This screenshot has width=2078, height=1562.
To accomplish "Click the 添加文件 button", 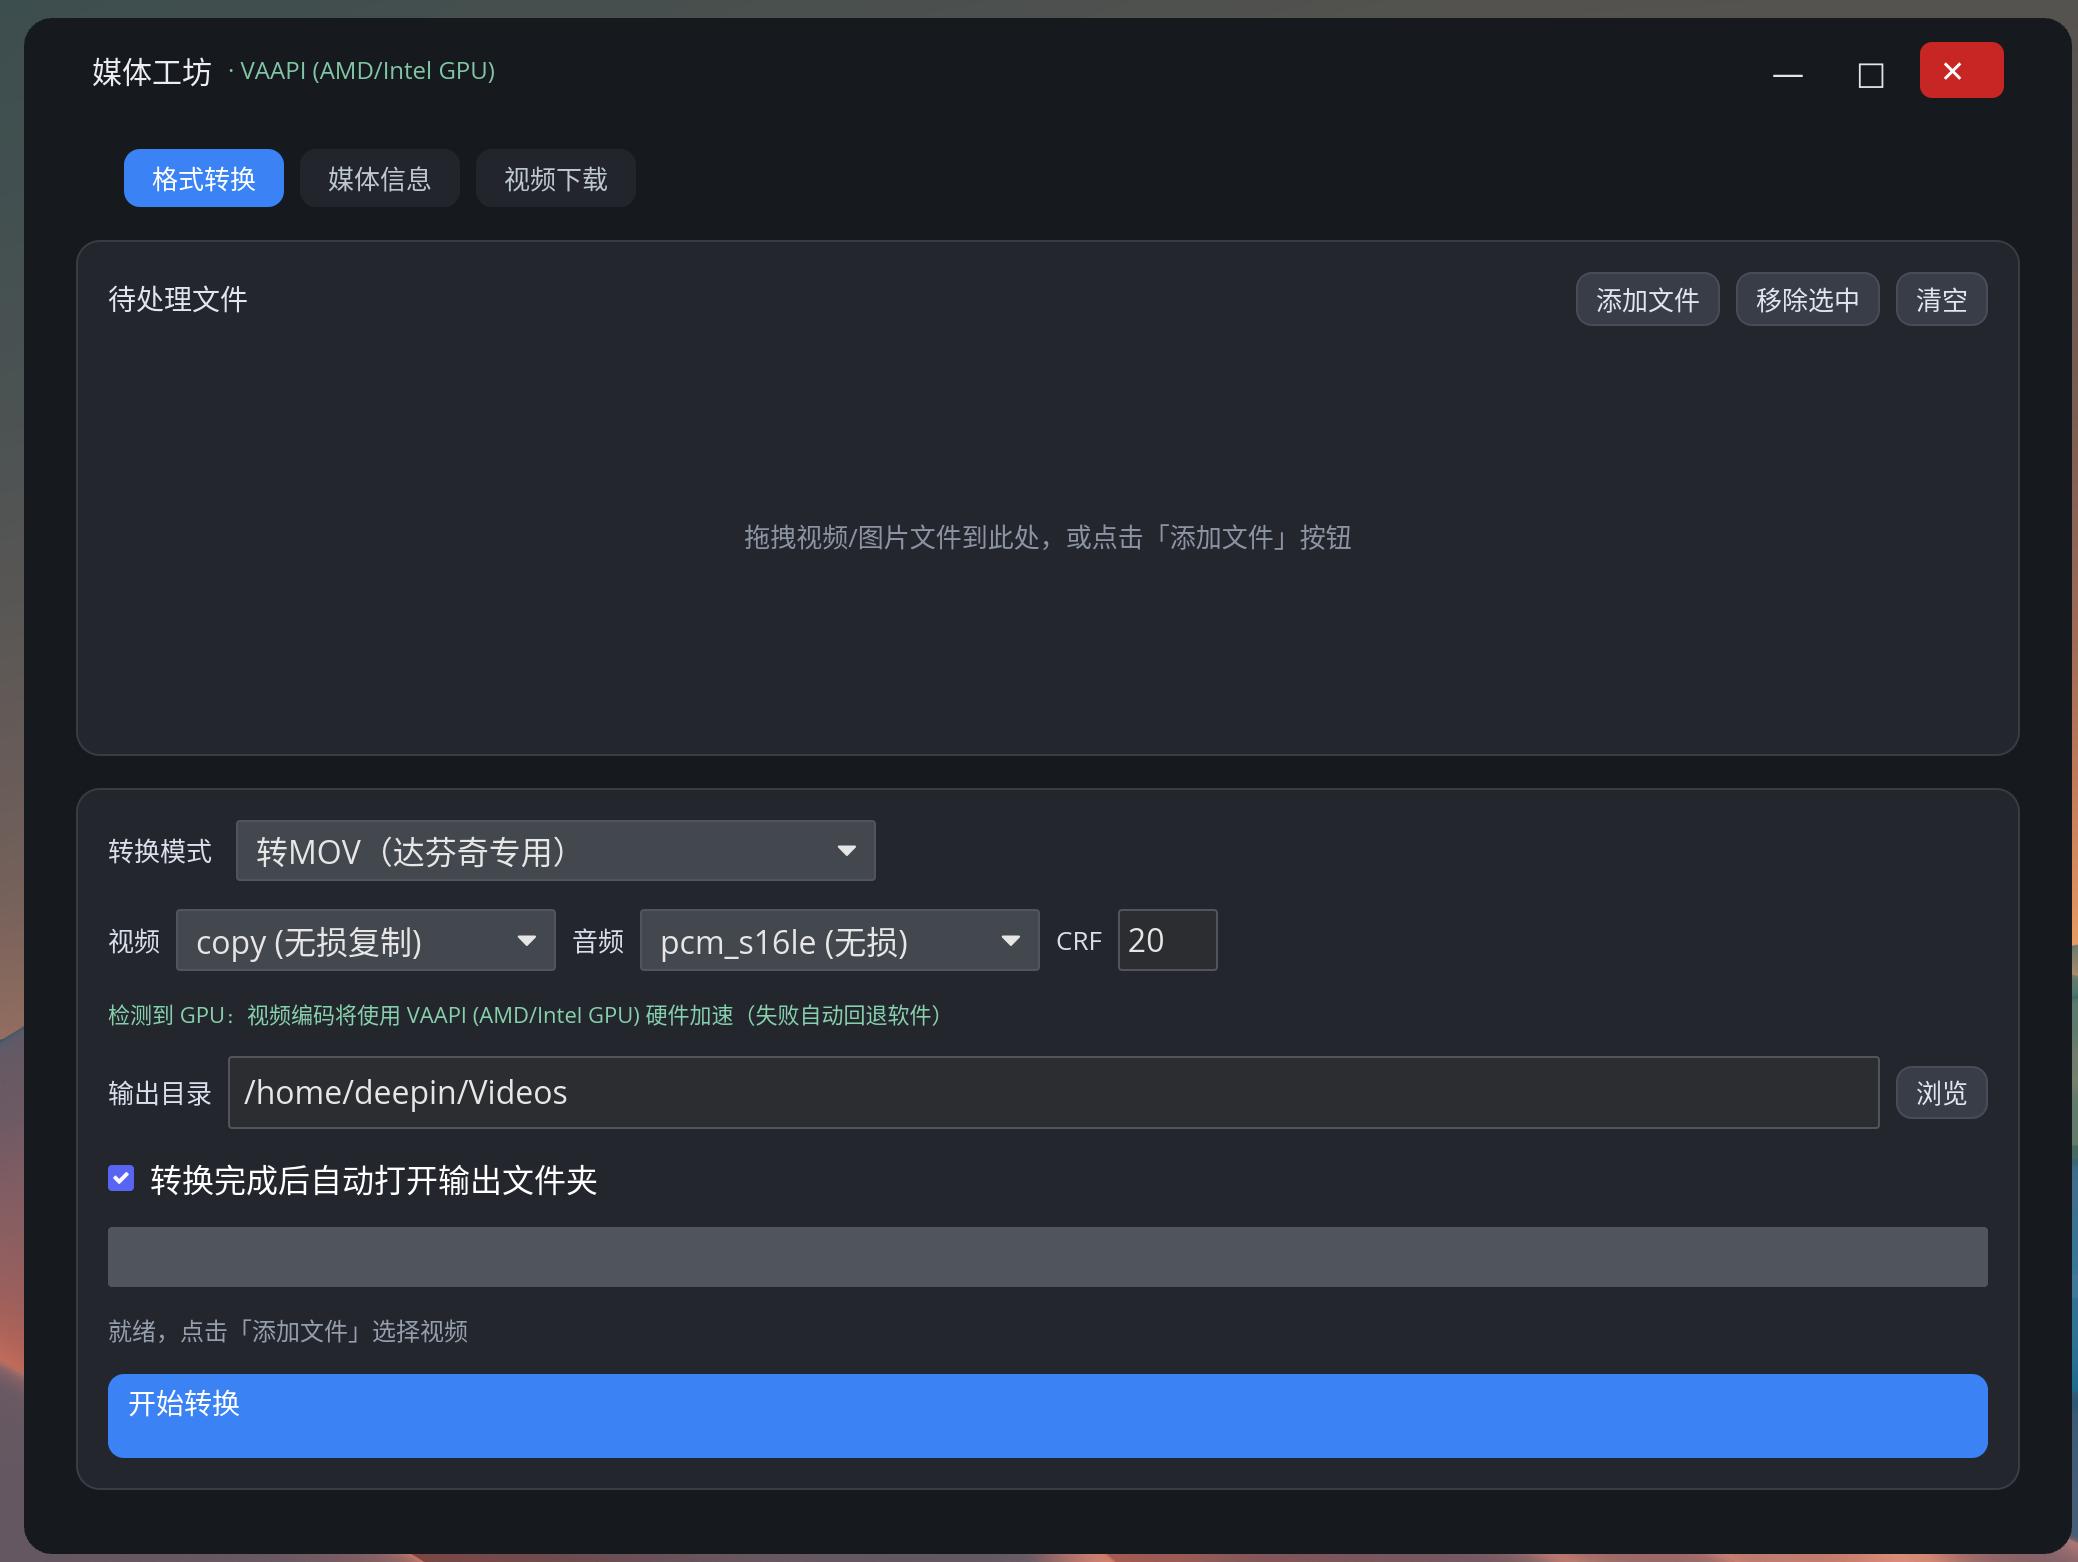I will pos(1647,299).
